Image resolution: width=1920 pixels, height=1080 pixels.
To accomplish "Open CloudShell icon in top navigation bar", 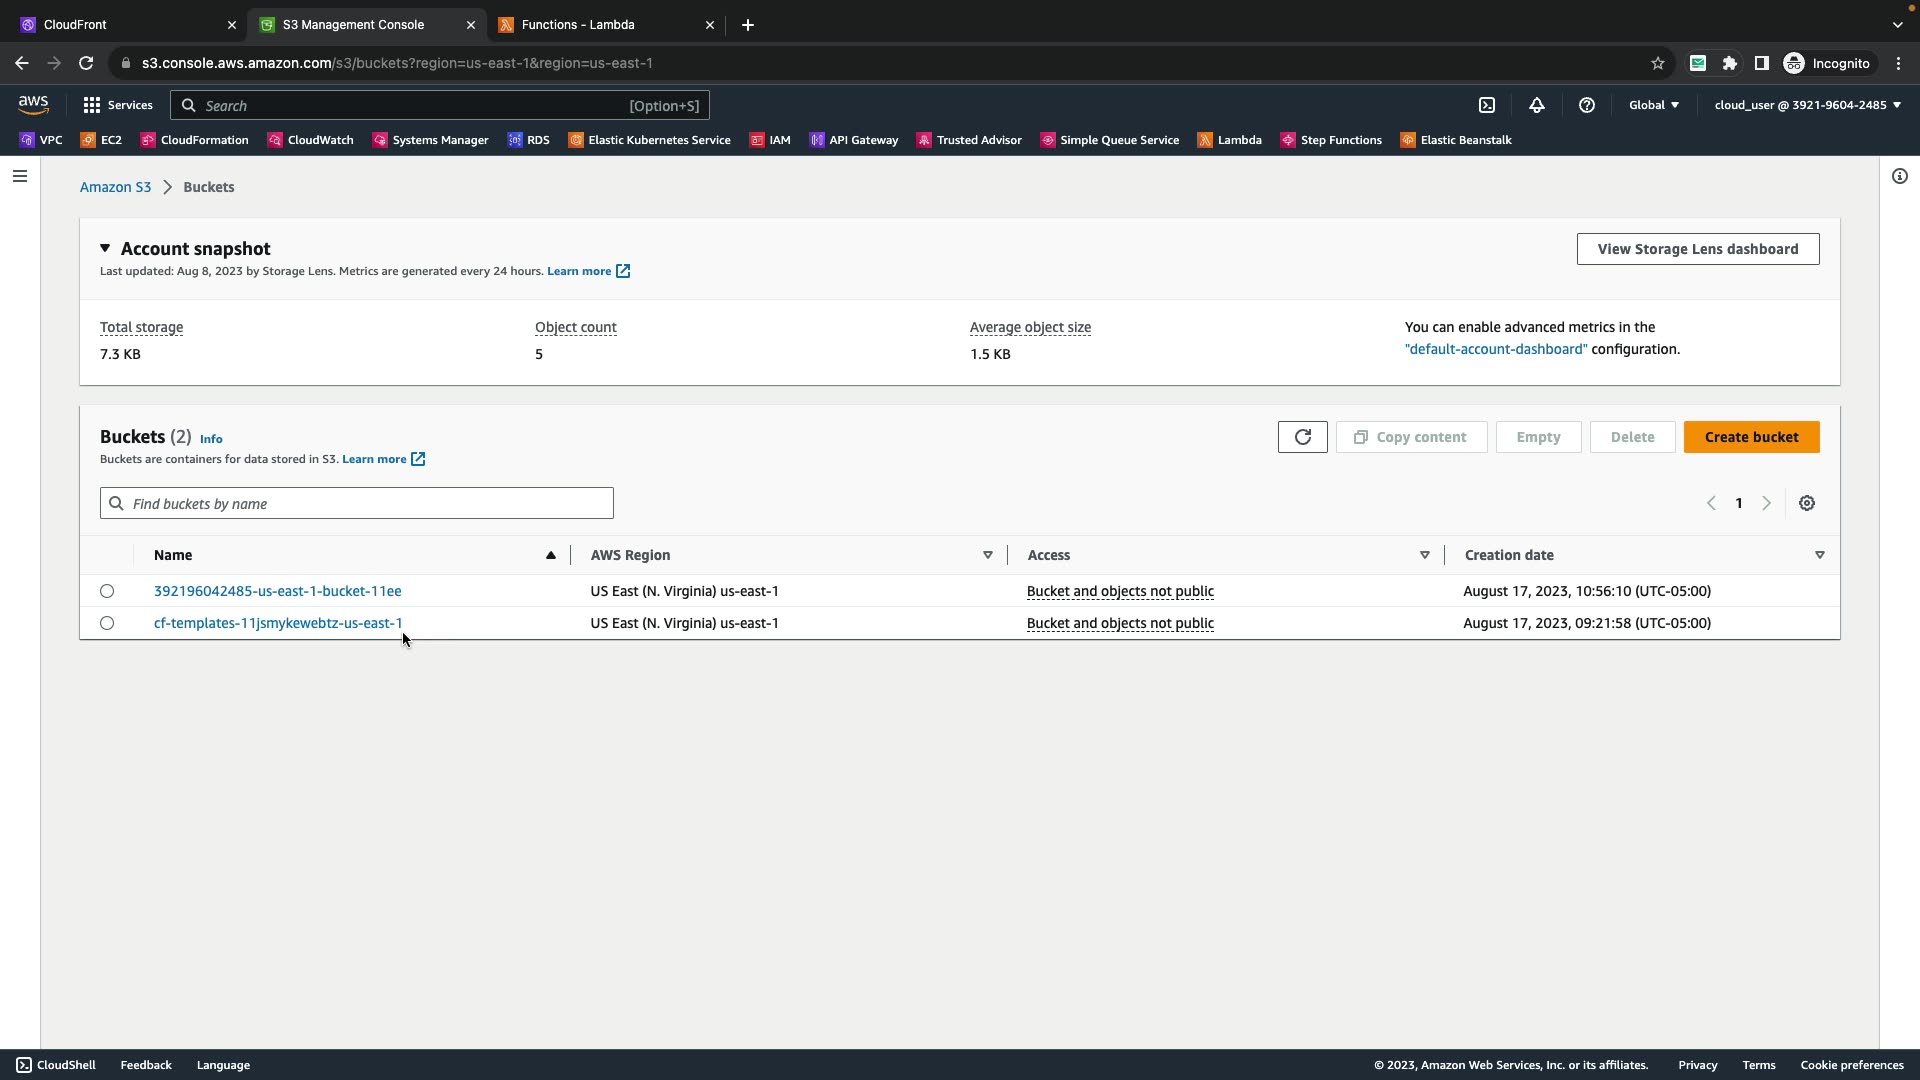I will coord(1487,105).
